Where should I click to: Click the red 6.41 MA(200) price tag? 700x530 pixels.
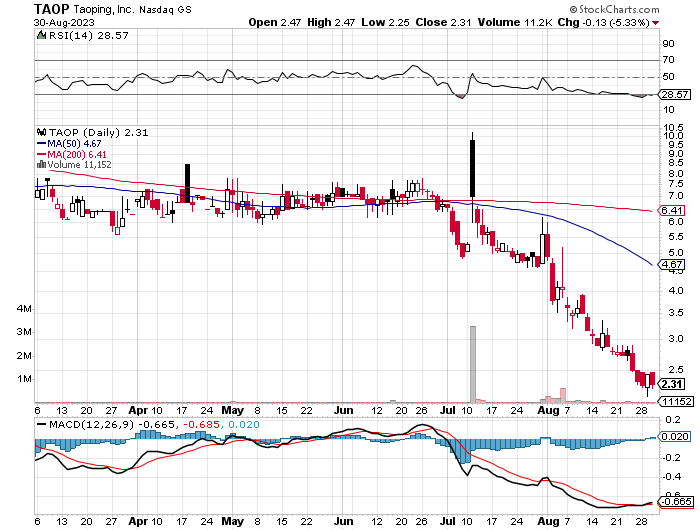(x=671, y=211)
